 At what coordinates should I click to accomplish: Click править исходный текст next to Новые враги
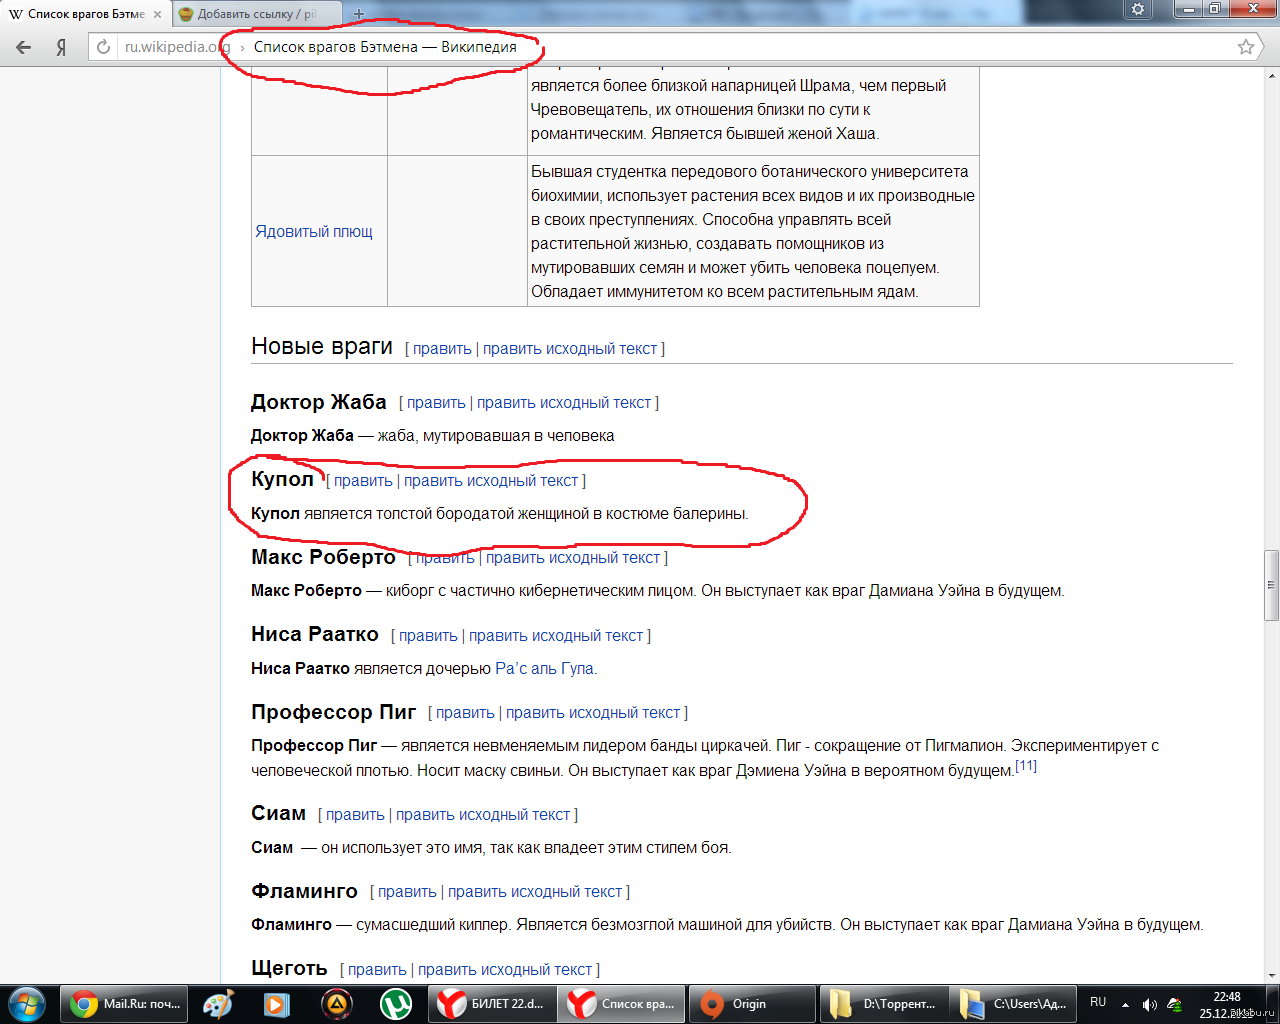pyautogui.click(x=570, y=348)
